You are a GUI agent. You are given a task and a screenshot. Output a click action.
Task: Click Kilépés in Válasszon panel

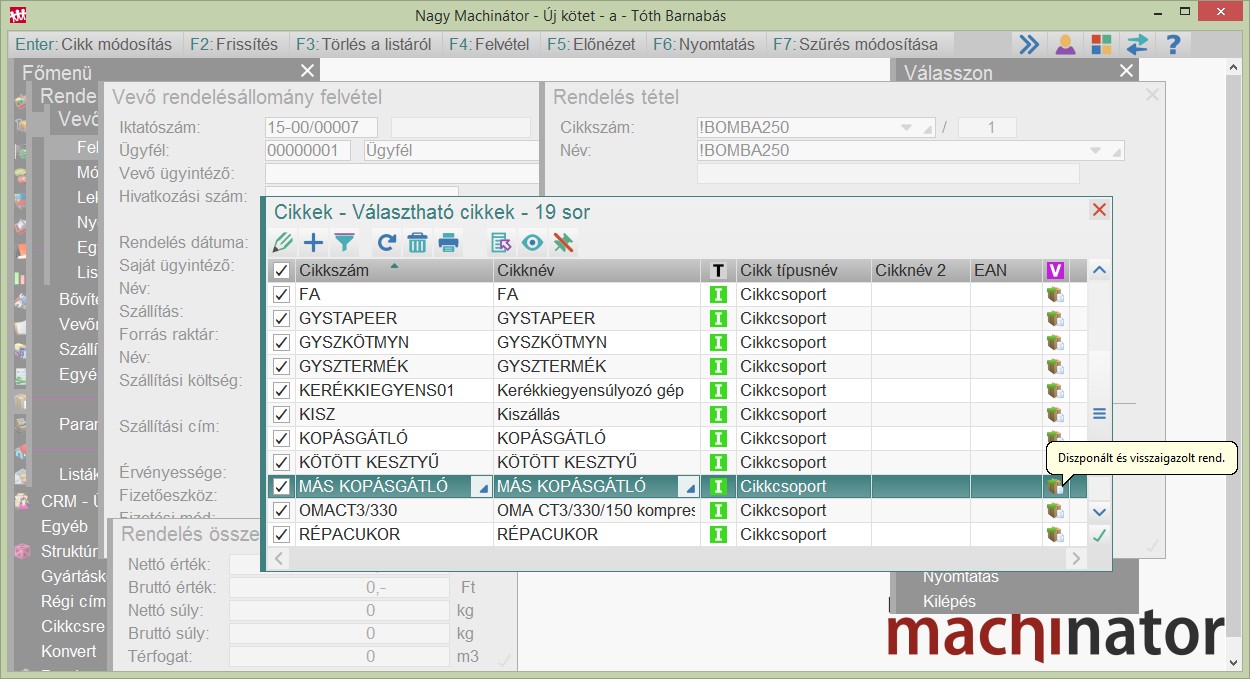(x=949, y=601)
